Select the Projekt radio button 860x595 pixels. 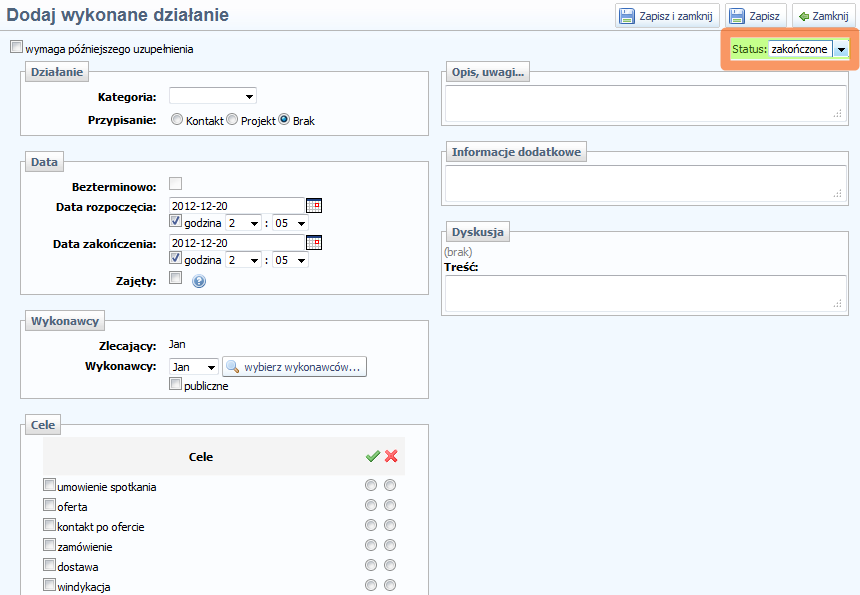[x=232, y=120]
